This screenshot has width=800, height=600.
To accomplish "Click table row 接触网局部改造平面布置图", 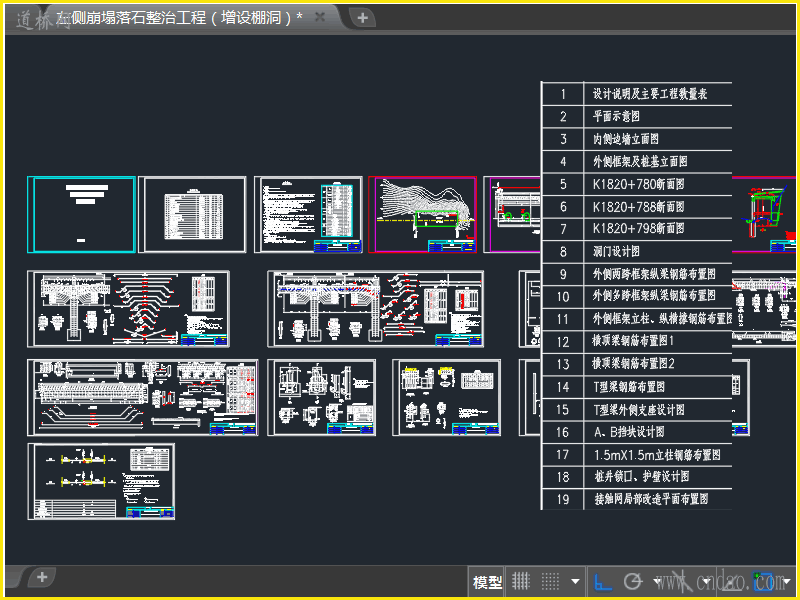I will coord(637,499).
